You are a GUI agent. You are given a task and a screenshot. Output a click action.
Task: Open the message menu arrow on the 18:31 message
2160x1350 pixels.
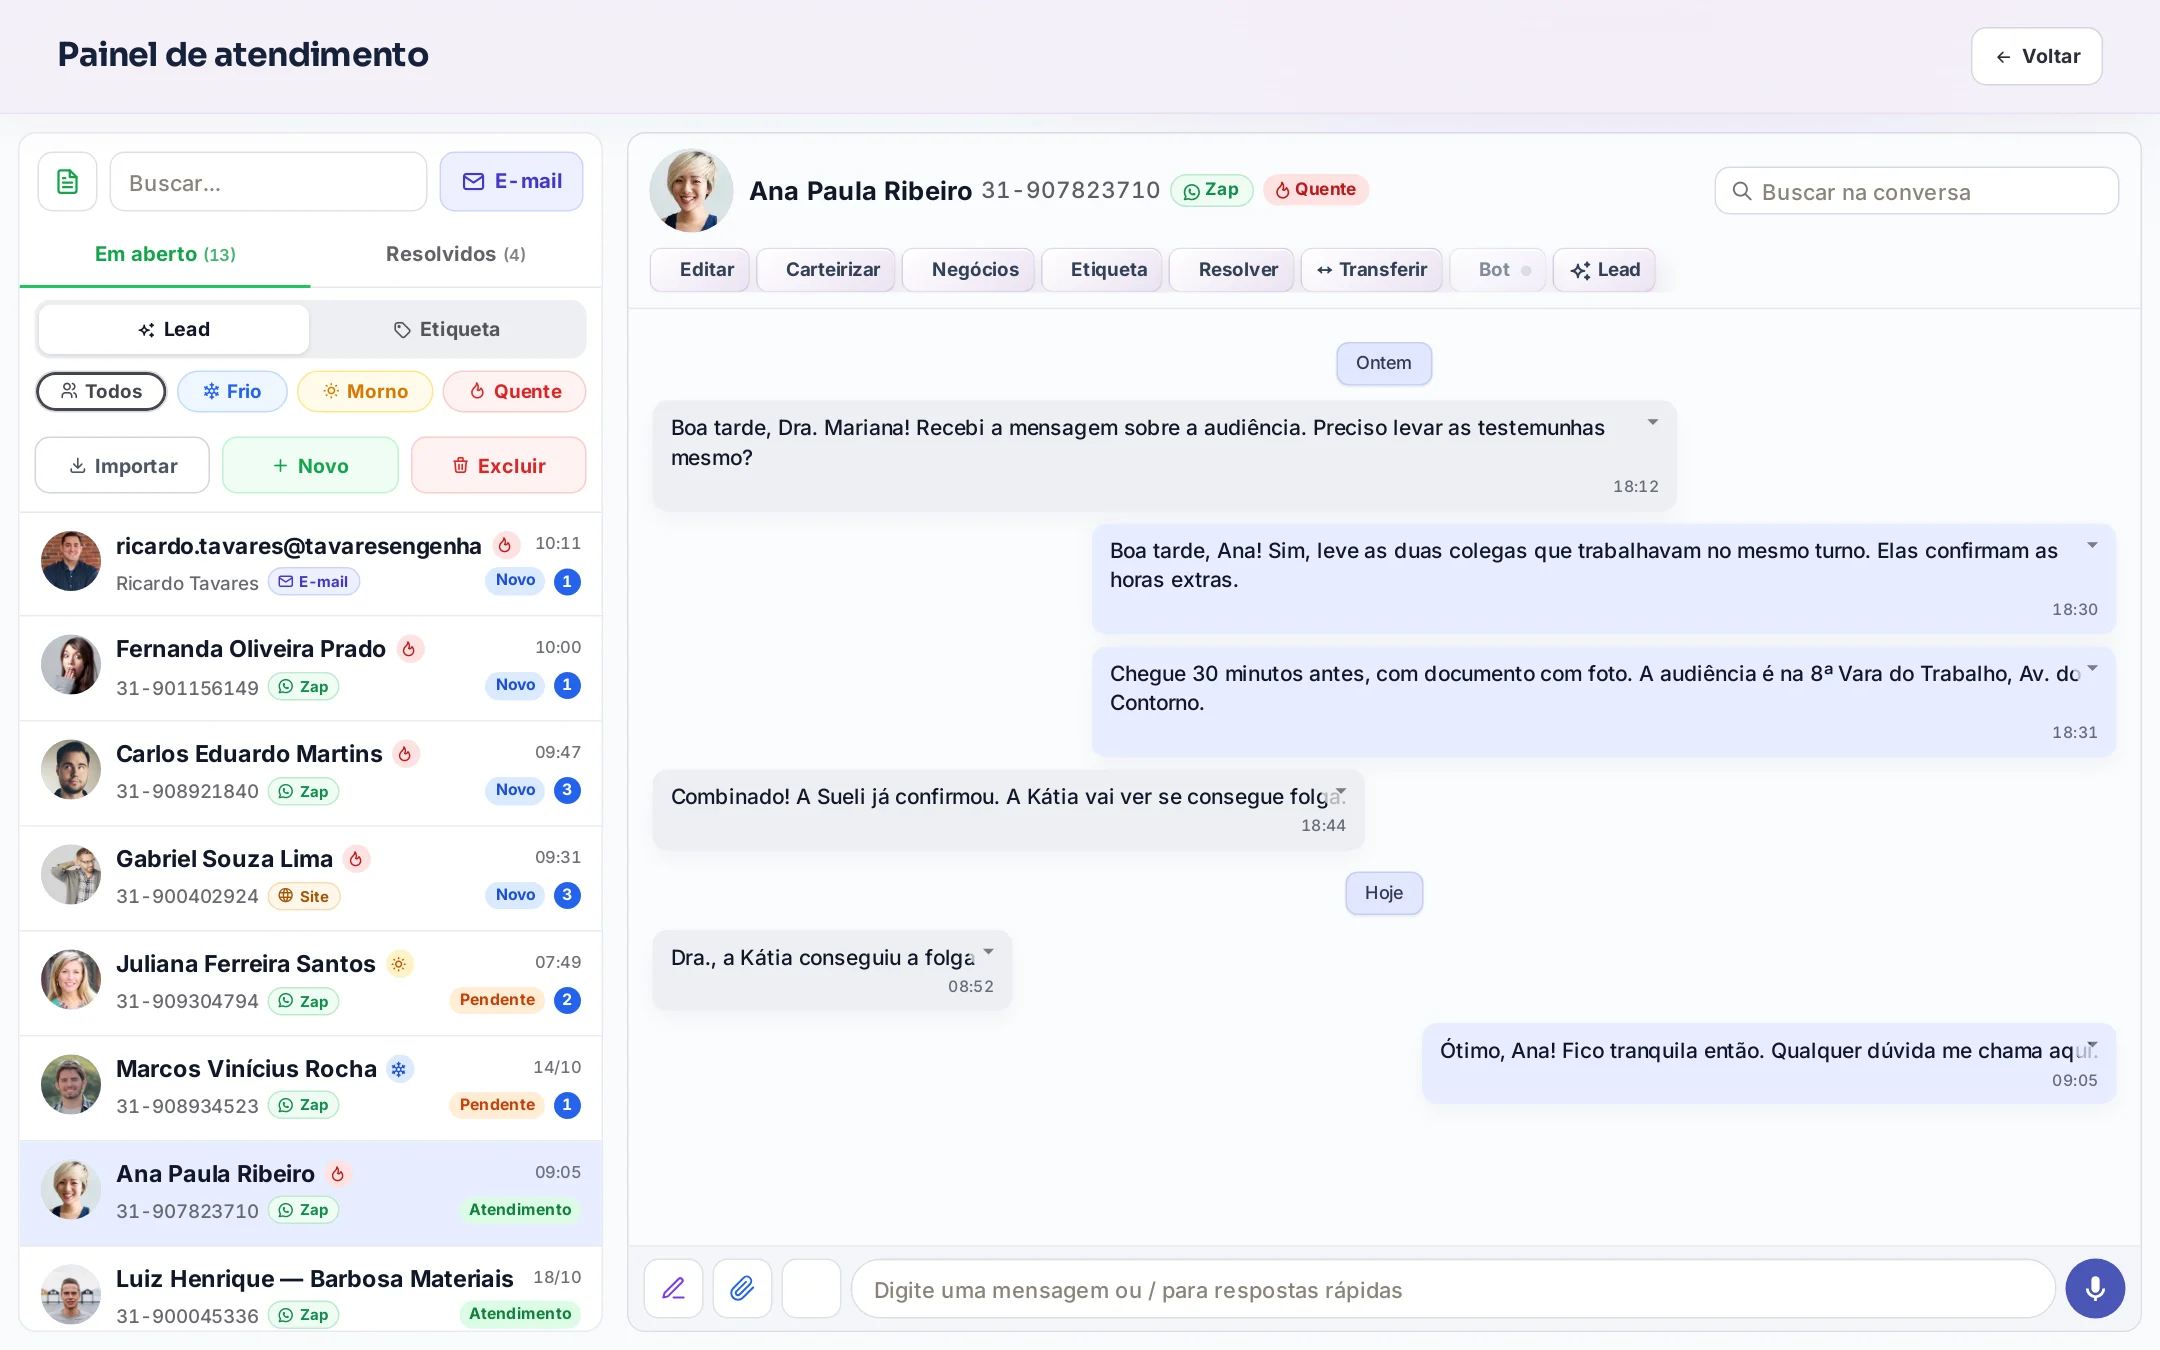[2092, 668]
